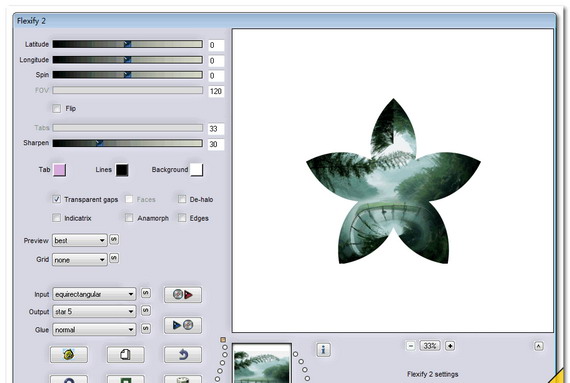
Task: Click the copy pages icon button
Action: [125, 354]
